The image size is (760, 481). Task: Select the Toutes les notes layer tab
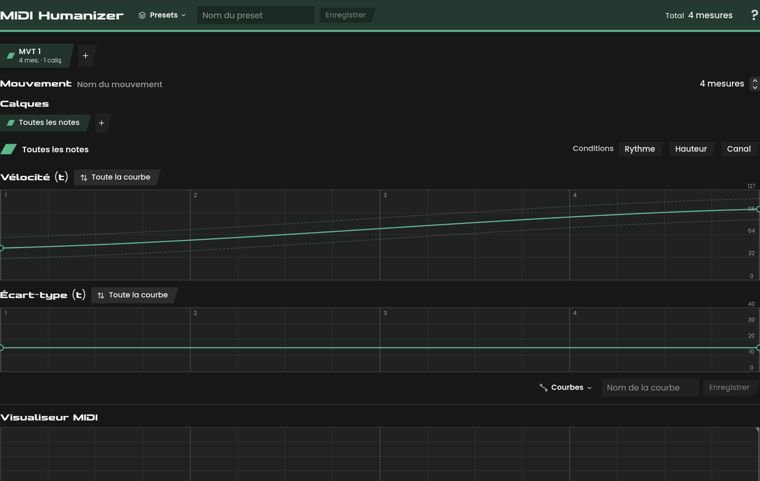(45, 123)
